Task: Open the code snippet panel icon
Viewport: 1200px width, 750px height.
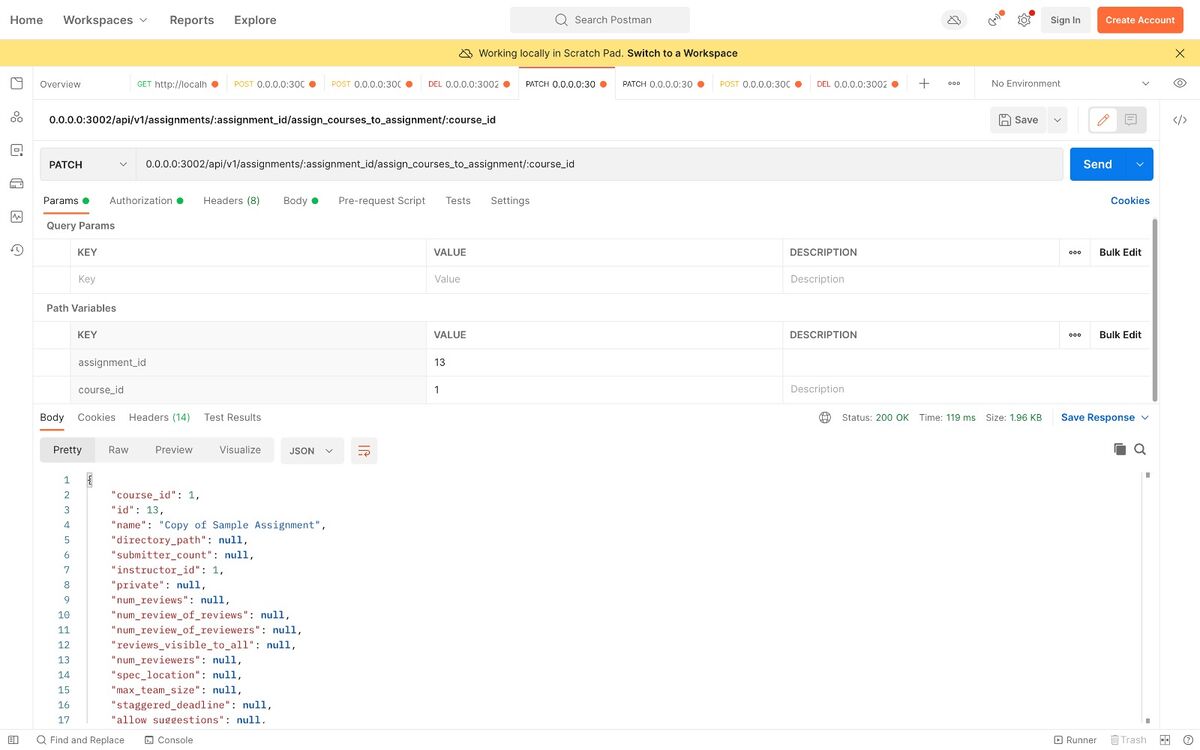Action: [1179, 120]
